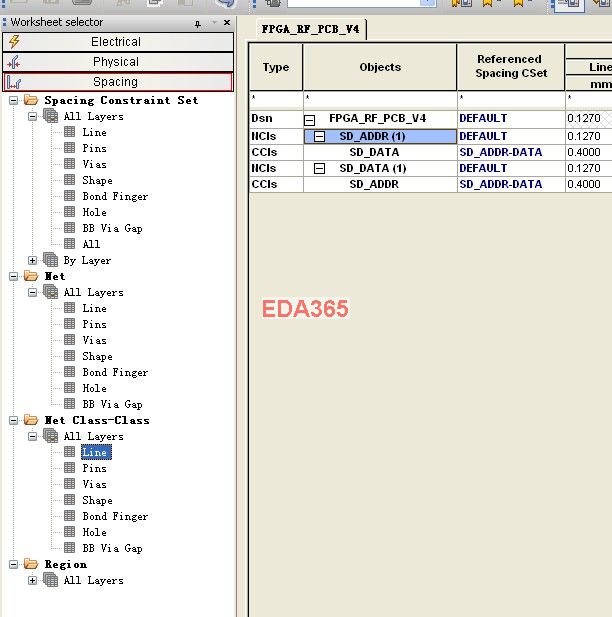Expand All Layers under Region
Image resolution: width=612 pixels, height=617 pixels.
pyautogui.click(x=33, y=580)
